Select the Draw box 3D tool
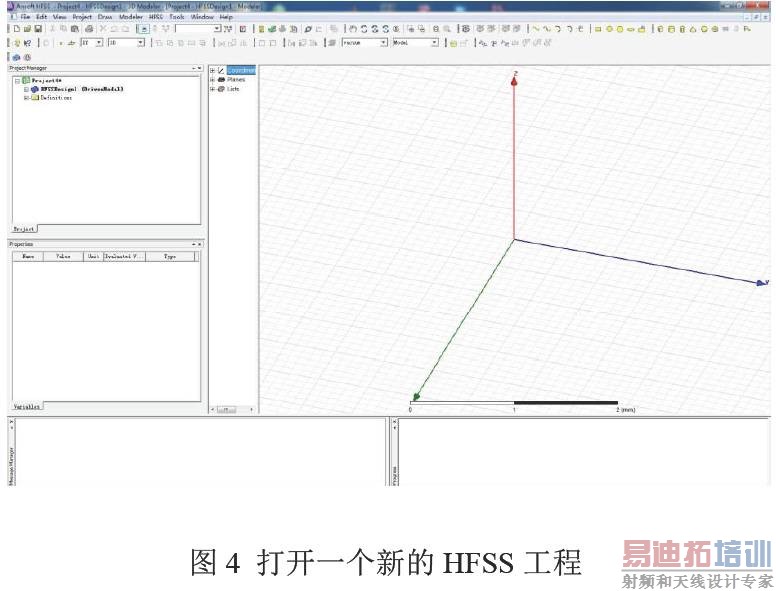The image size is (776, 591). [660, 29]
